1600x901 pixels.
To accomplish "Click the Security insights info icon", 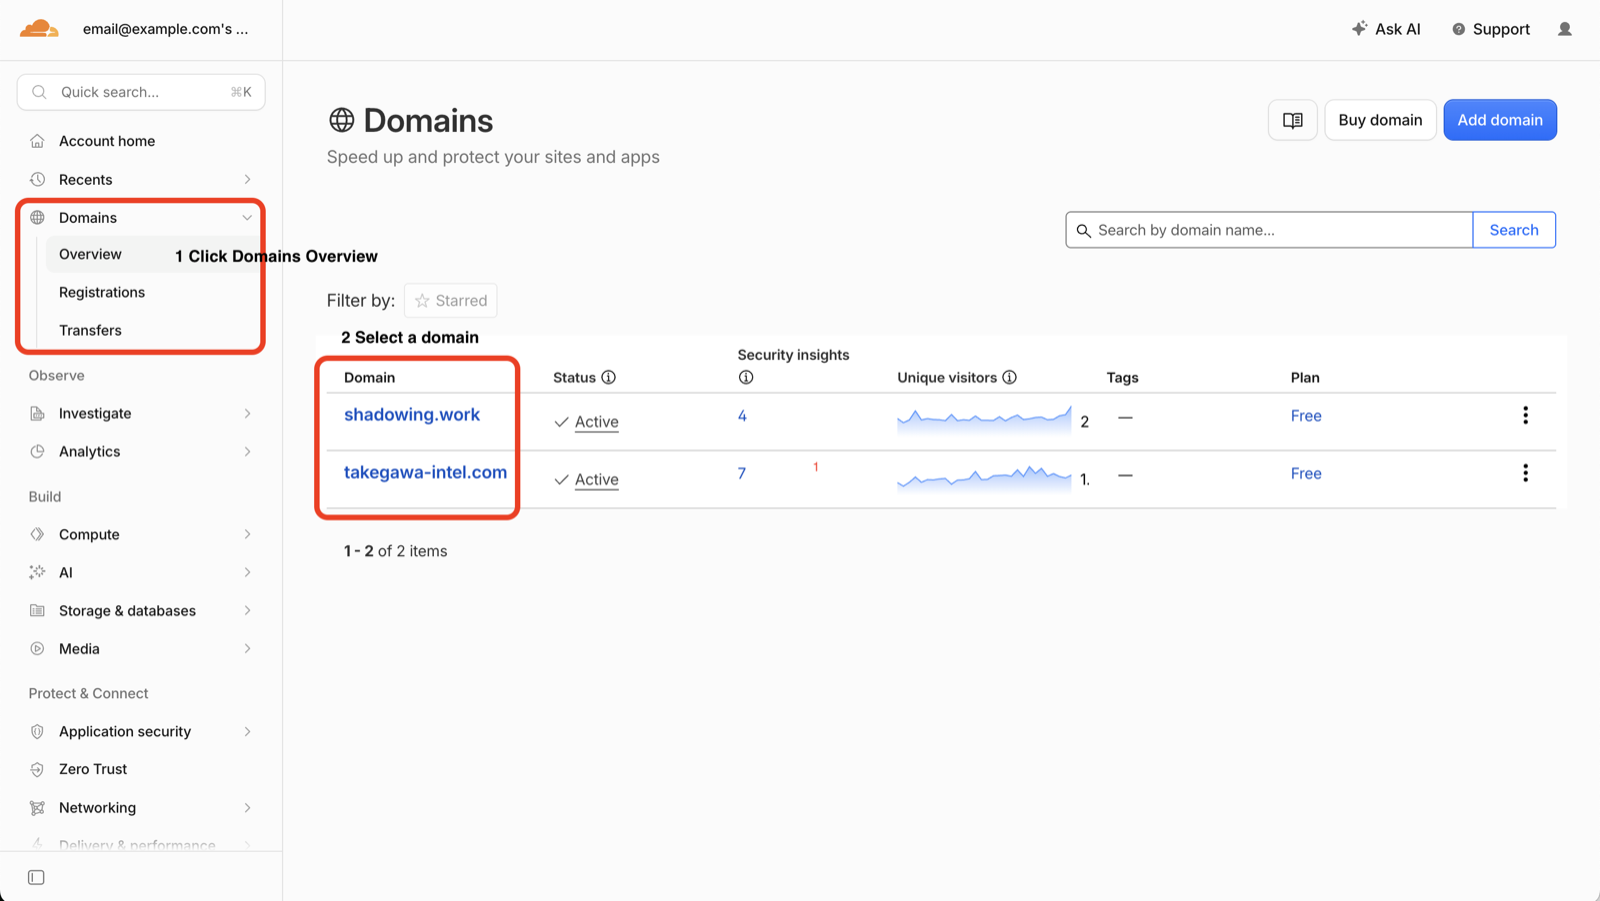I will coord(745,377).
